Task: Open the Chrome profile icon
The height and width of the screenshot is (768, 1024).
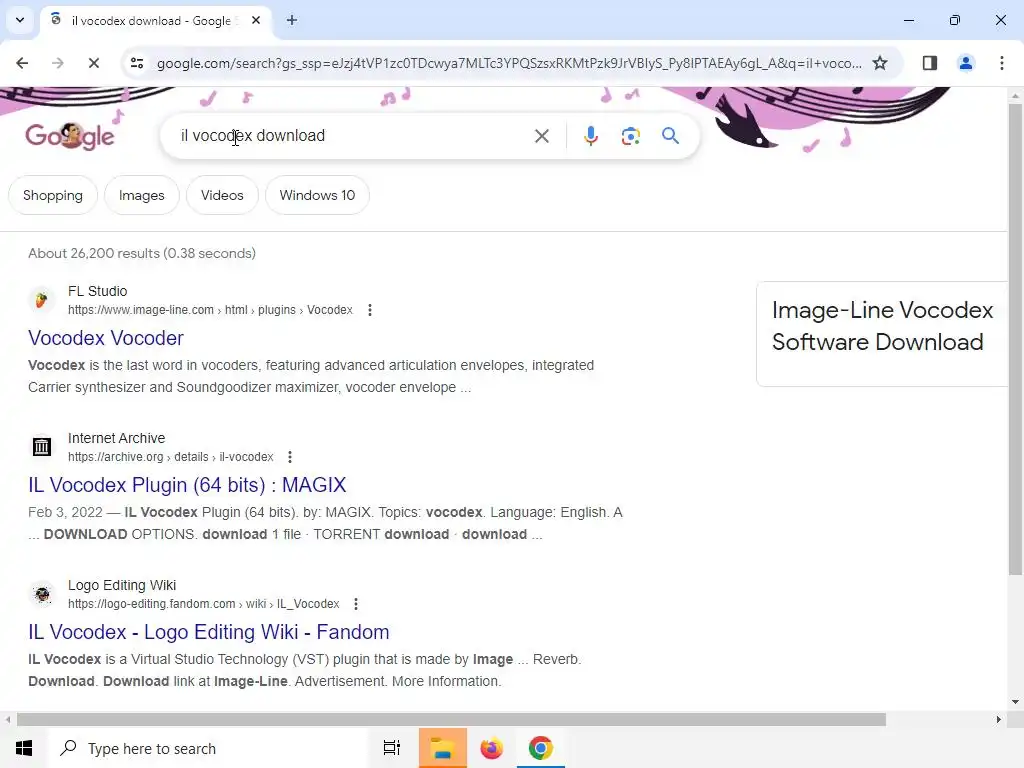Action: tap(965, 63)
